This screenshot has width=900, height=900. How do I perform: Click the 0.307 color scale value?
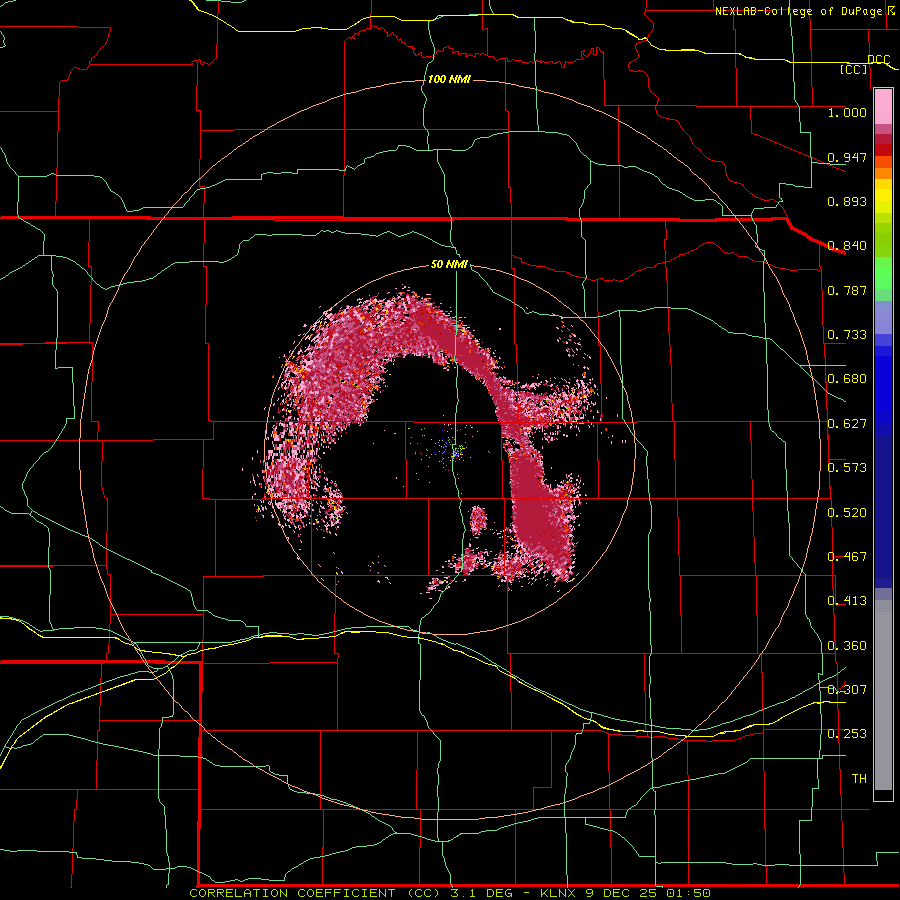tap(847, 689)
